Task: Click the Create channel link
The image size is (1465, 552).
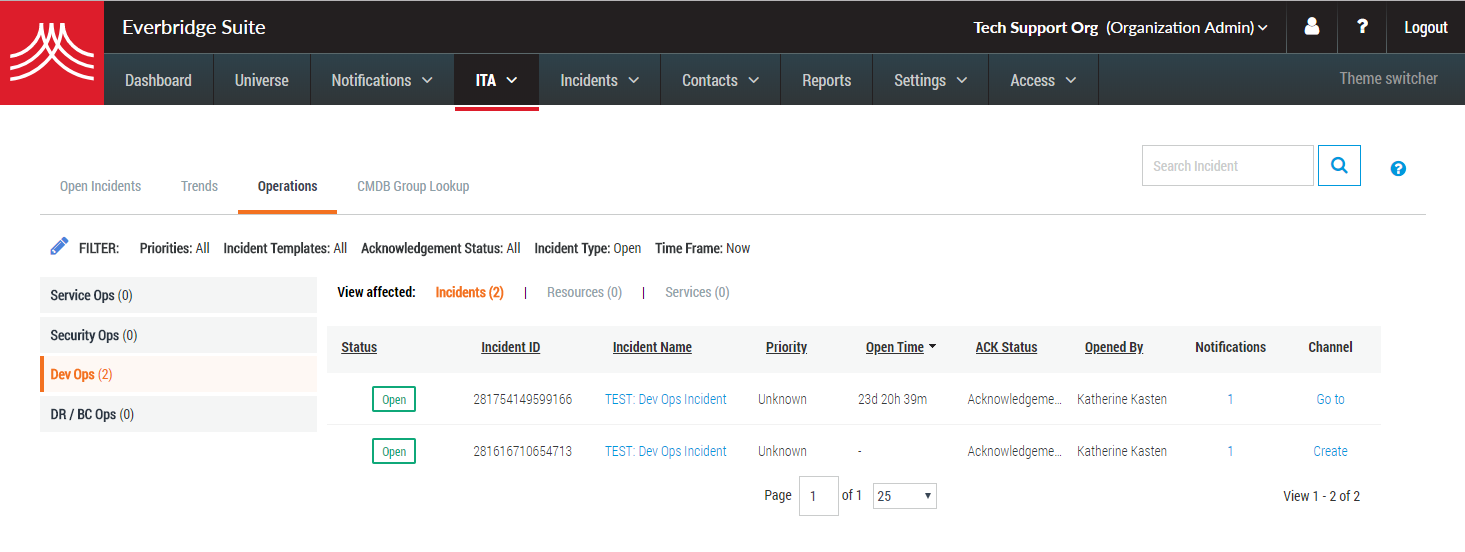Action: click(1330, 451)
